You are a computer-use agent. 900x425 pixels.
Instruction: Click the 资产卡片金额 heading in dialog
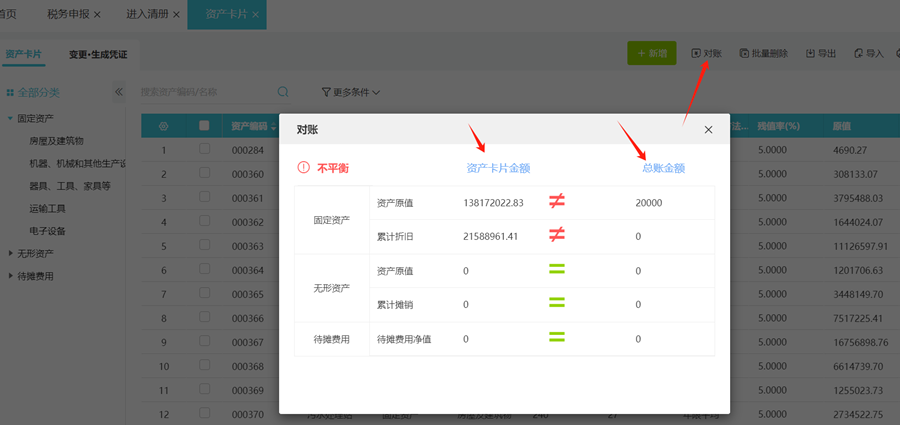498,168
